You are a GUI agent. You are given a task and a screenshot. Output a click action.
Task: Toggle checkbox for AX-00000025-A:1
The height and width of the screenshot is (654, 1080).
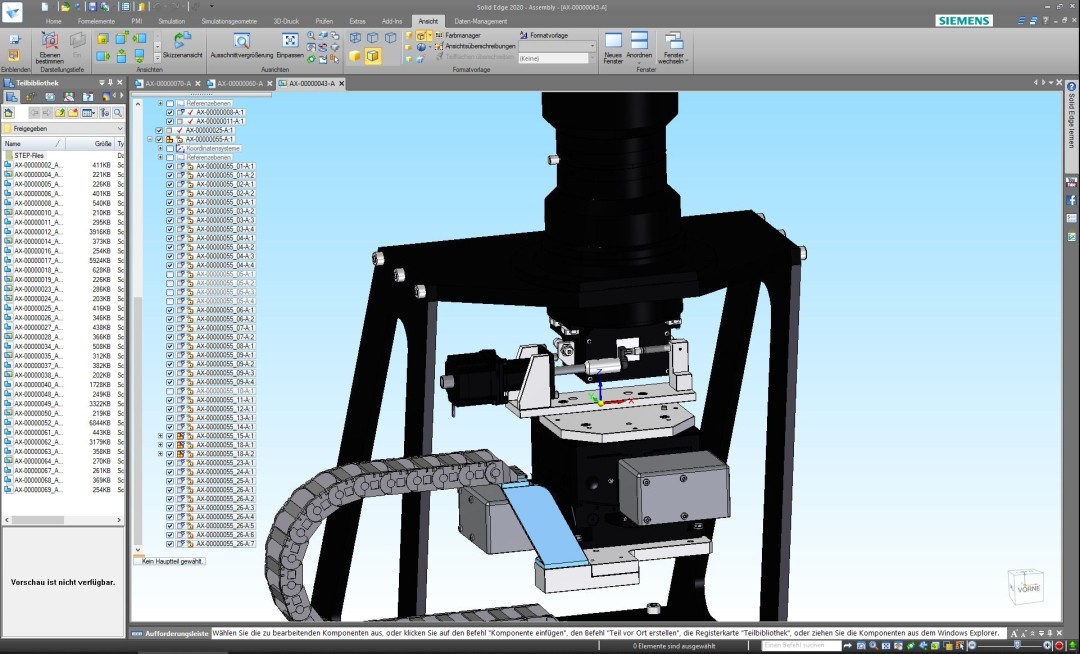point(159,130)
